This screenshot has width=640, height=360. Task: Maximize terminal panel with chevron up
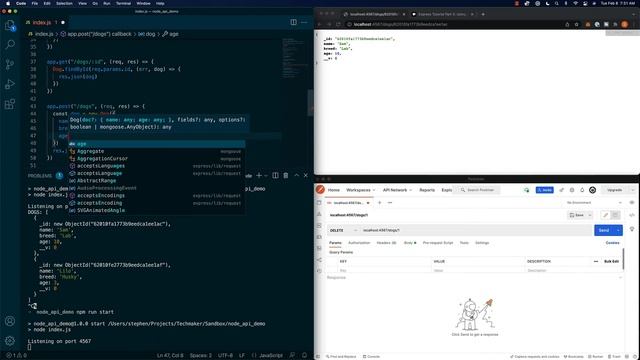point(297,176)
